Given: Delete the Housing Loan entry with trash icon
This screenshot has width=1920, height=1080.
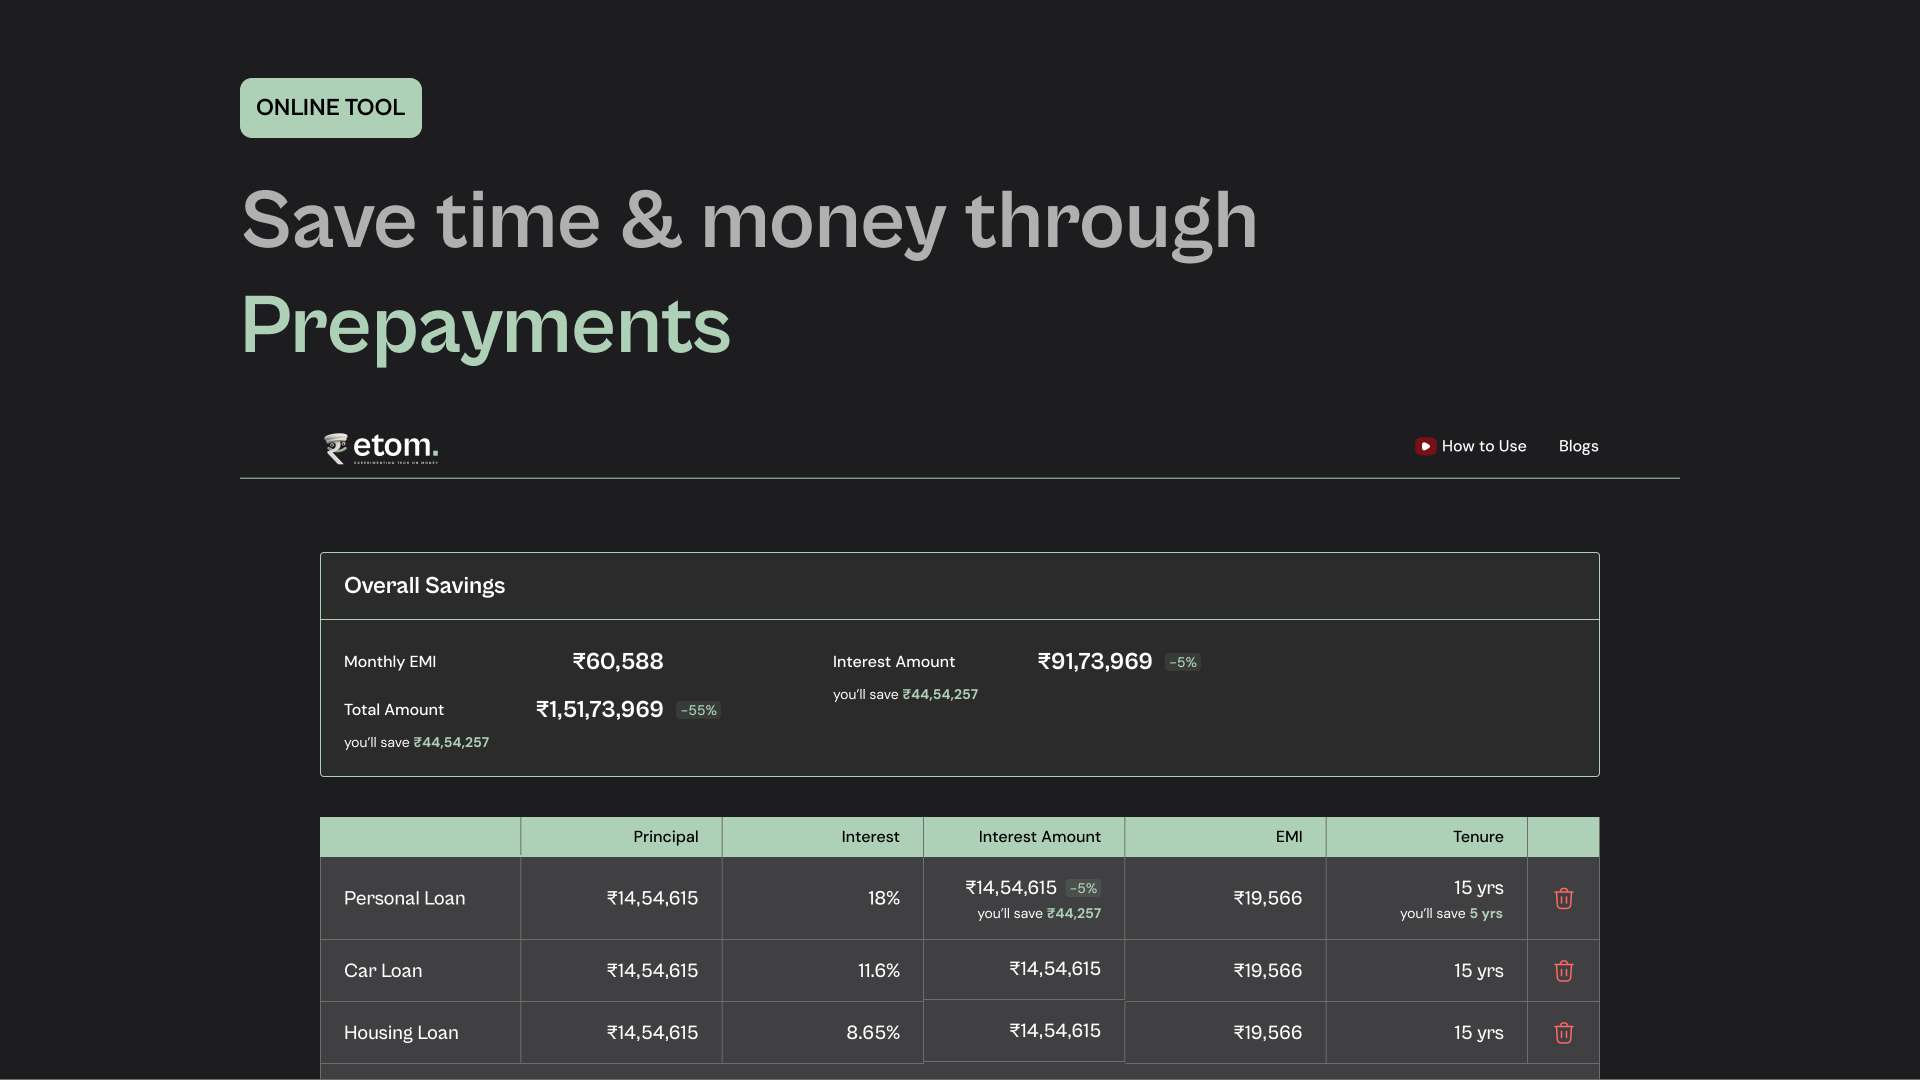Looking at the screenshot, I should 1563,1033.
